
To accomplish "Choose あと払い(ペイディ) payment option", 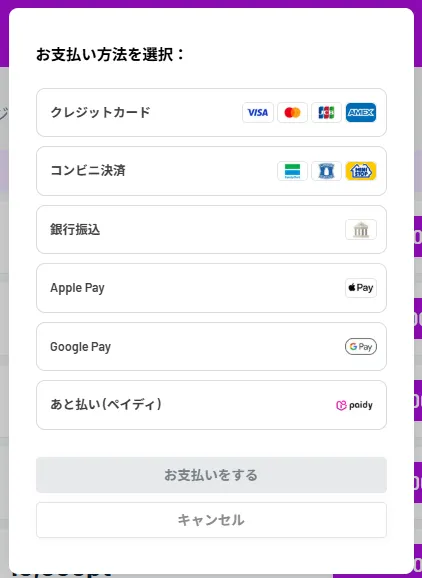I will click(x=211, y=405).
